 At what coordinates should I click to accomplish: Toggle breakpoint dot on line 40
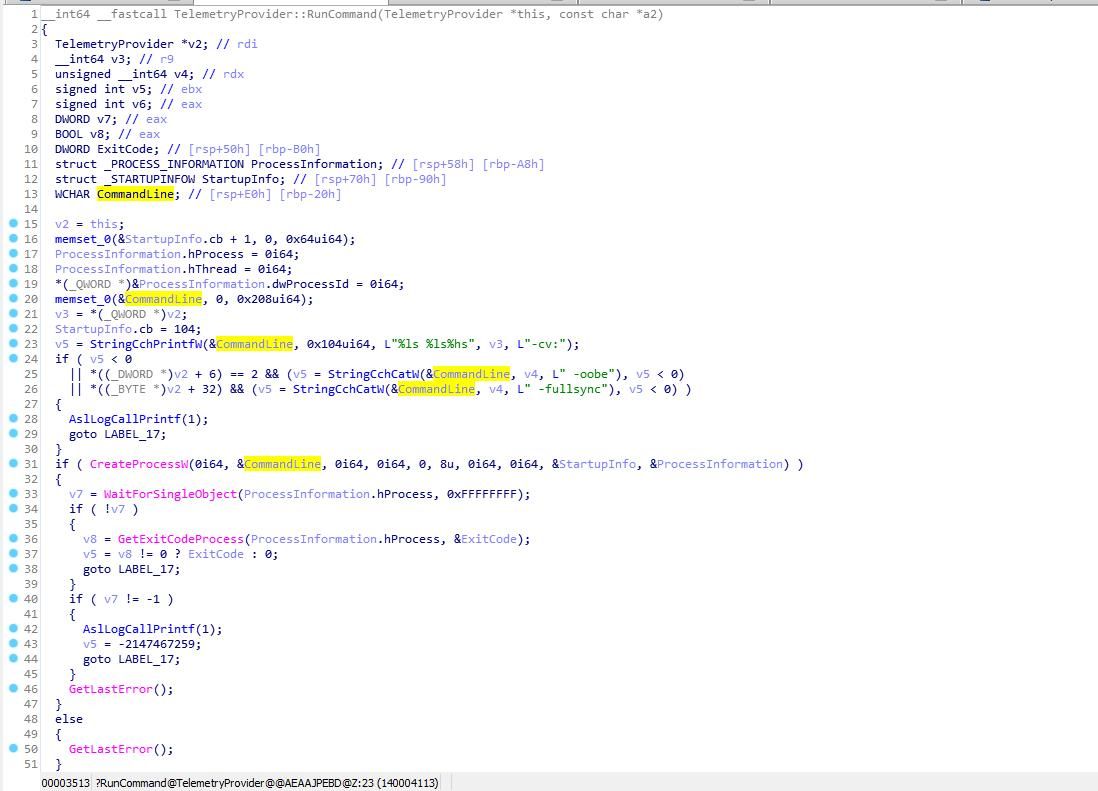tap(13, 598)
